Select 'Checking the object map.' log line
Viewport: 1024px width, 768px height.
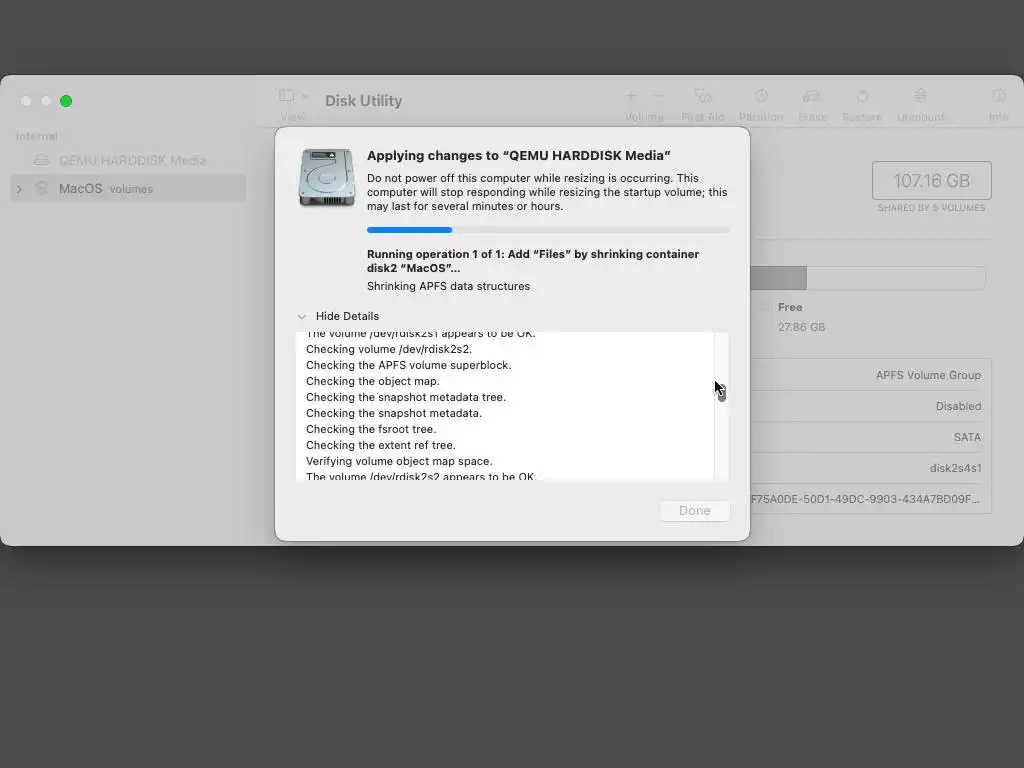(x=372, y=381)
